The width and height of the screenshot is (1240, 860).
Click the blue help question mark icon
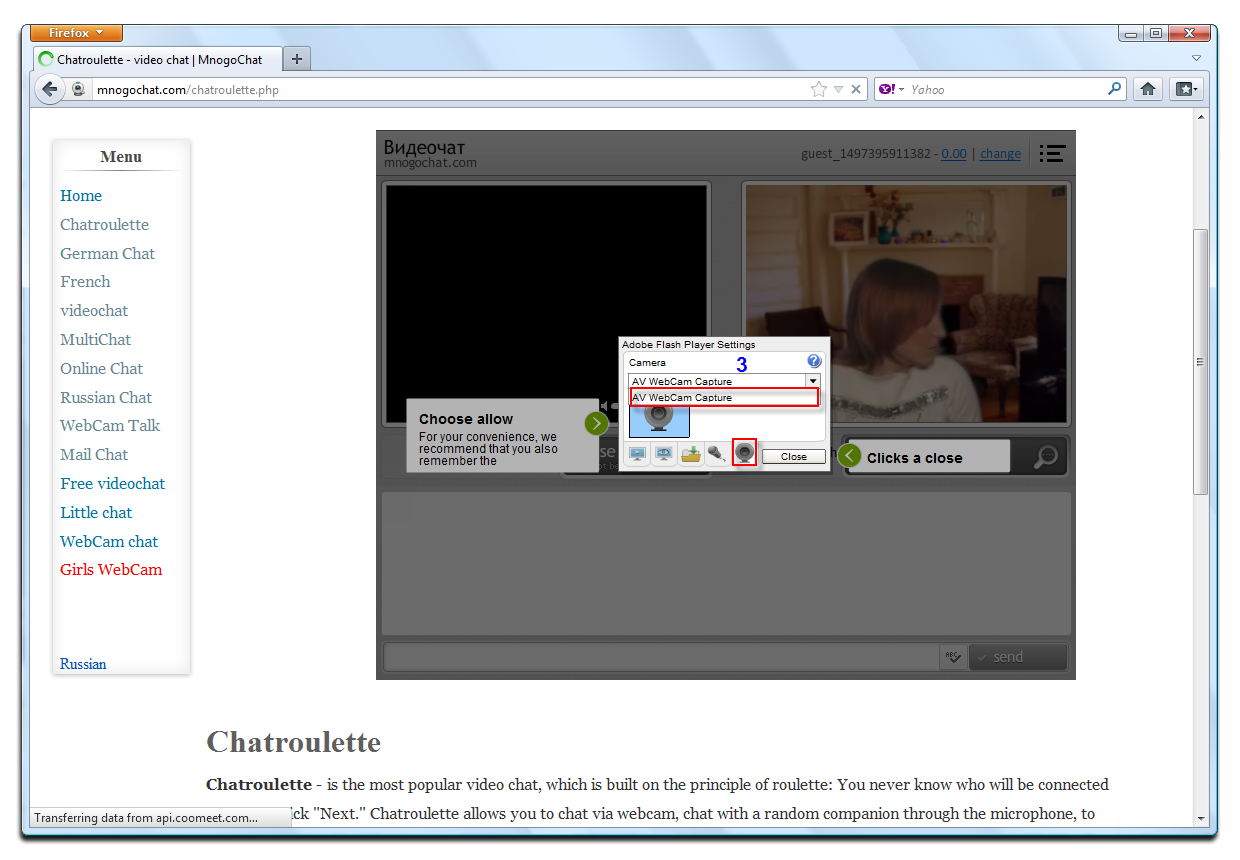(814, 361)
